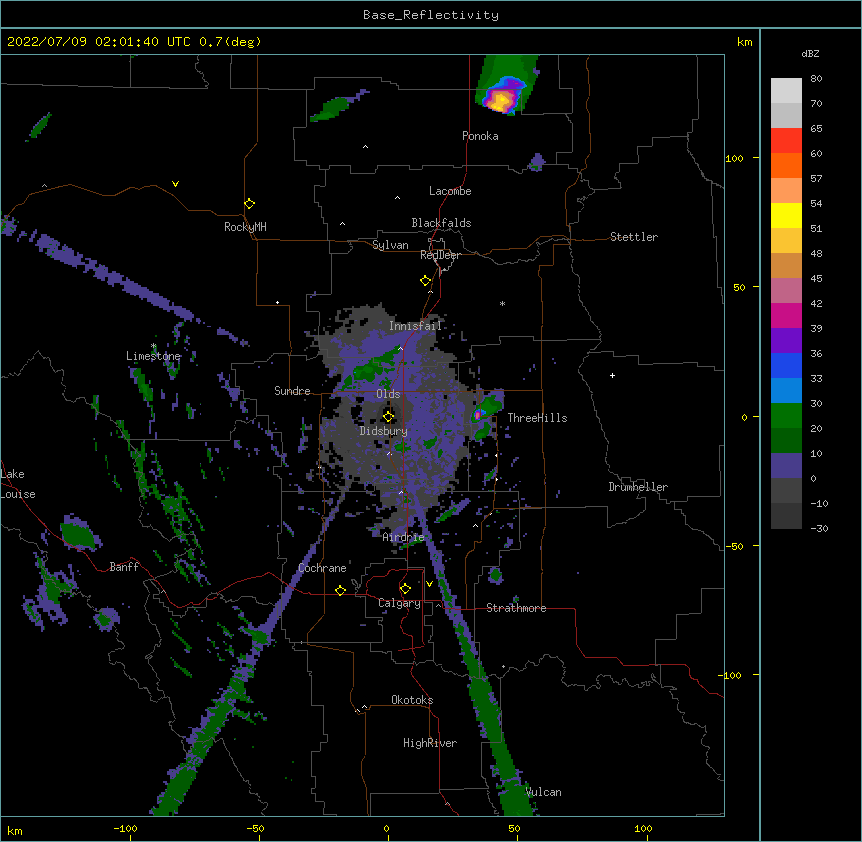Click the yellow diamond marker below Cochrane
This screenshot has width=862, height=842.
click(x=340, y=590)
